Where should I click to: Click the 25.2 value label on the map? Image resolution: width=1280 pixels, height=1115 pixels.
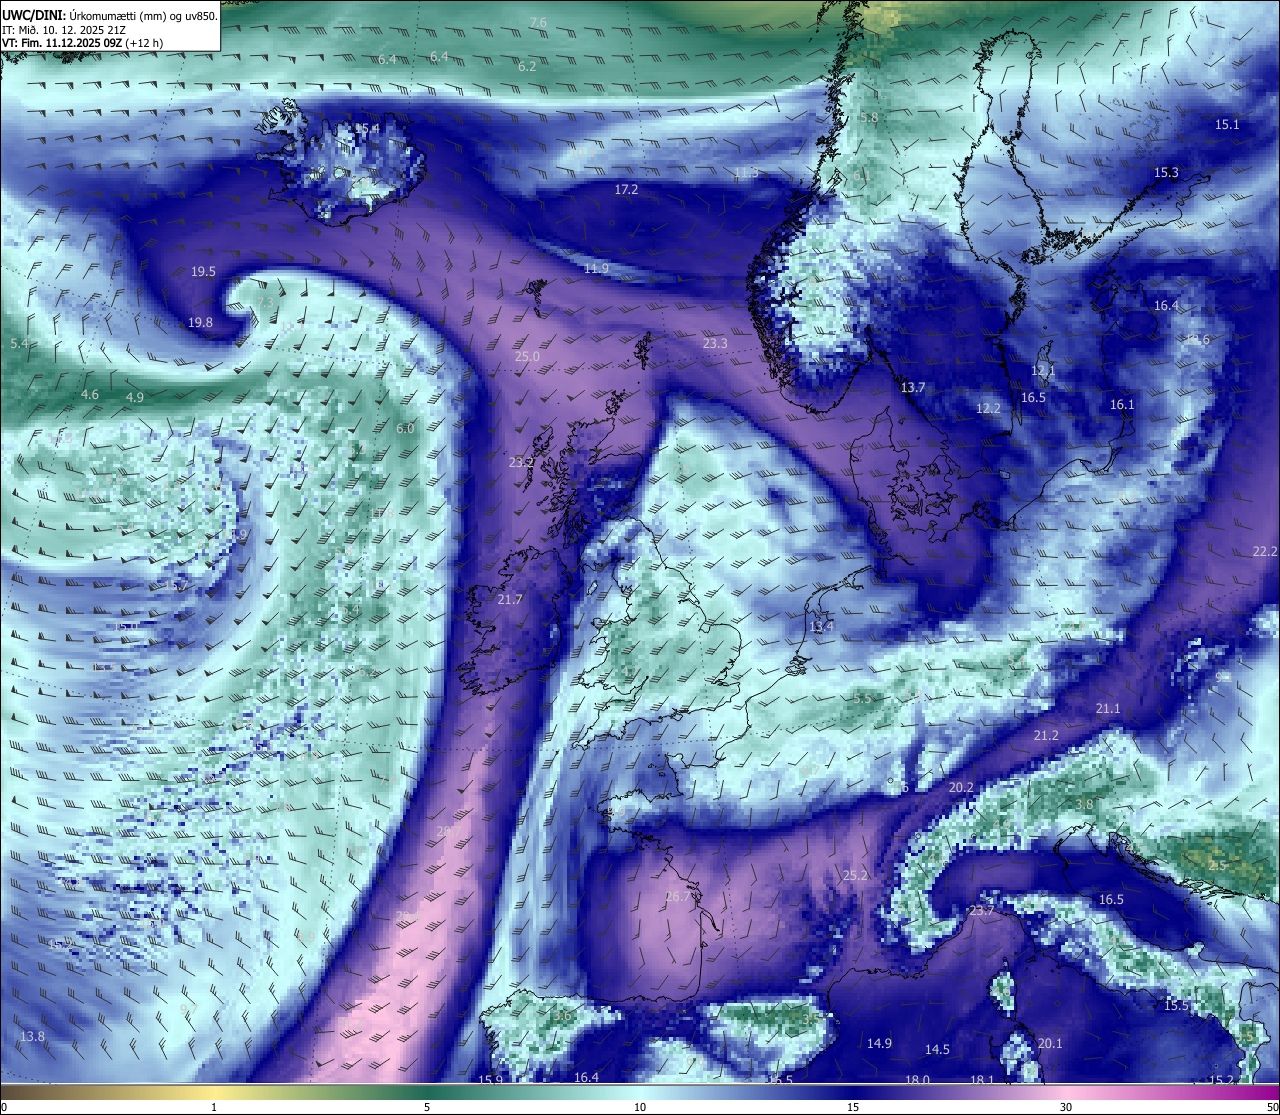pos(855,876)
